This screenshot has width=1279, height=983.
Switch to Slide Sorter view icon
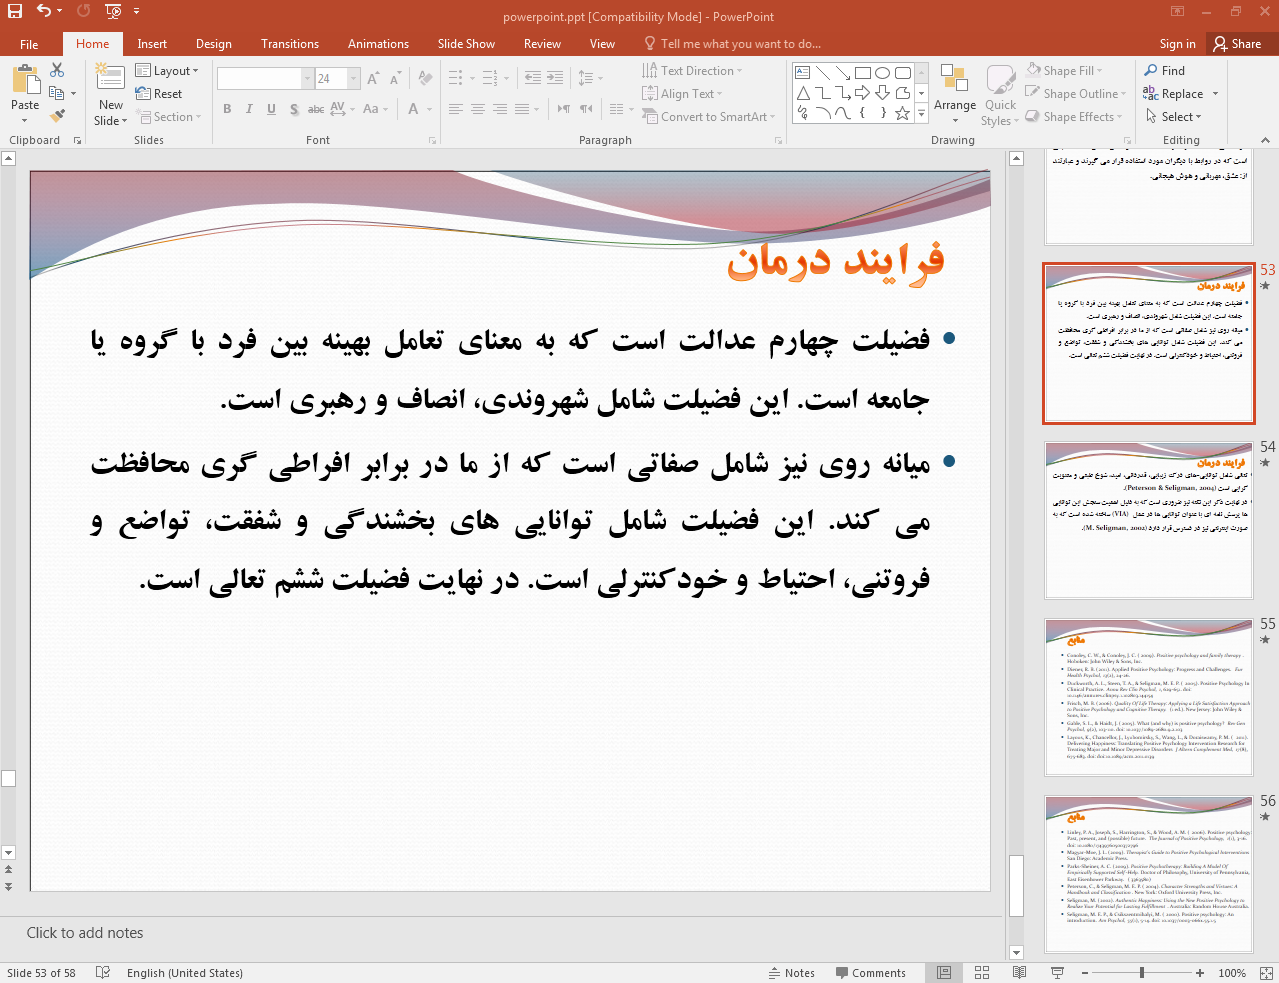[x=982, y=972]
